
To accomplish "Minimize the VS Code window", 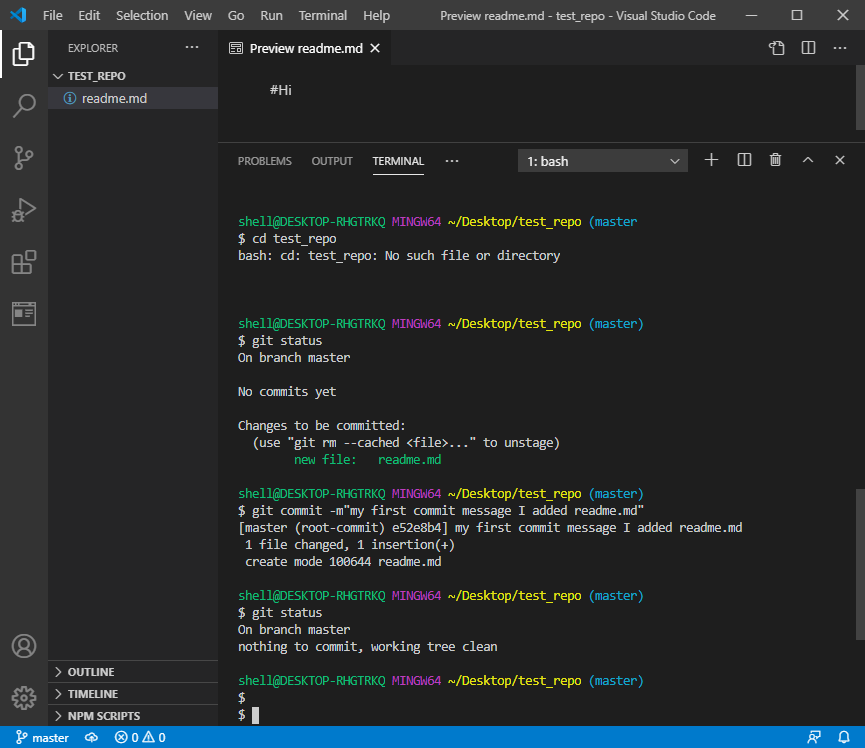I will (x=751, y=15).
